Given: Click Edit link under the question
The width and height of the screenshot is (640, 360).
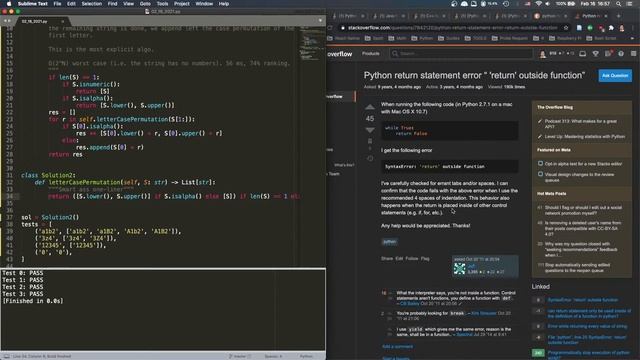Looking at the screenshot, I should coord(399,258).
